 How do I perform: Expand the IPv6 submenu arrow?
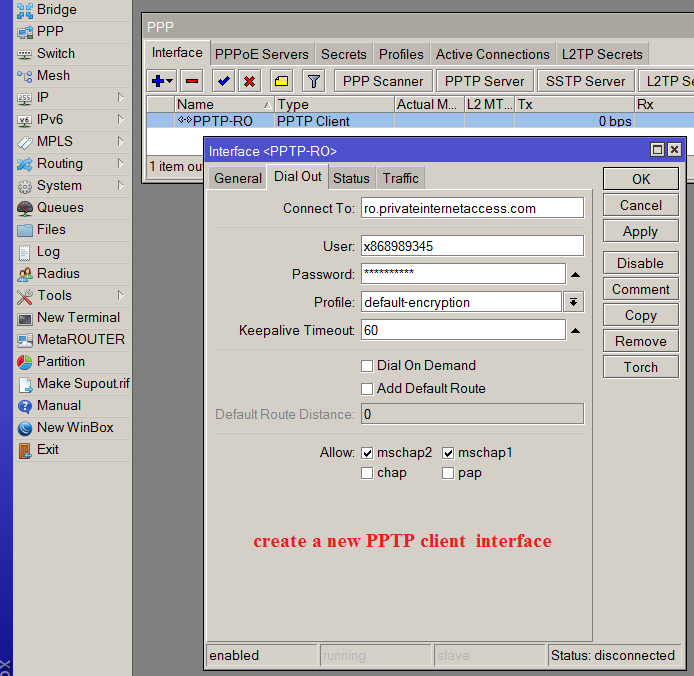[x=120, y=120]
